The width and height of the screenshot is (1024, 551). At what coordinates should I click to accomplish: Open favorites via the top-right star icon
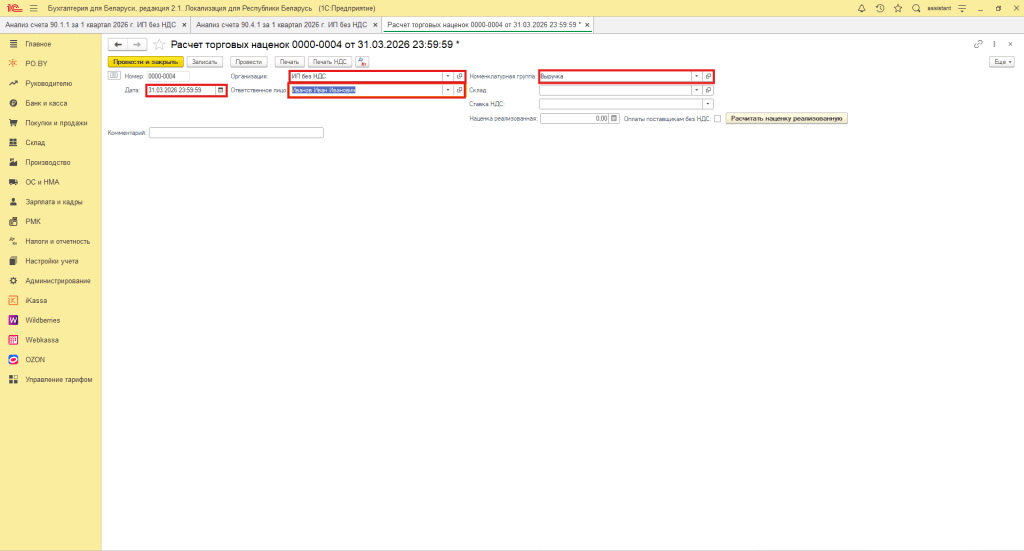(x=897, y=8)
